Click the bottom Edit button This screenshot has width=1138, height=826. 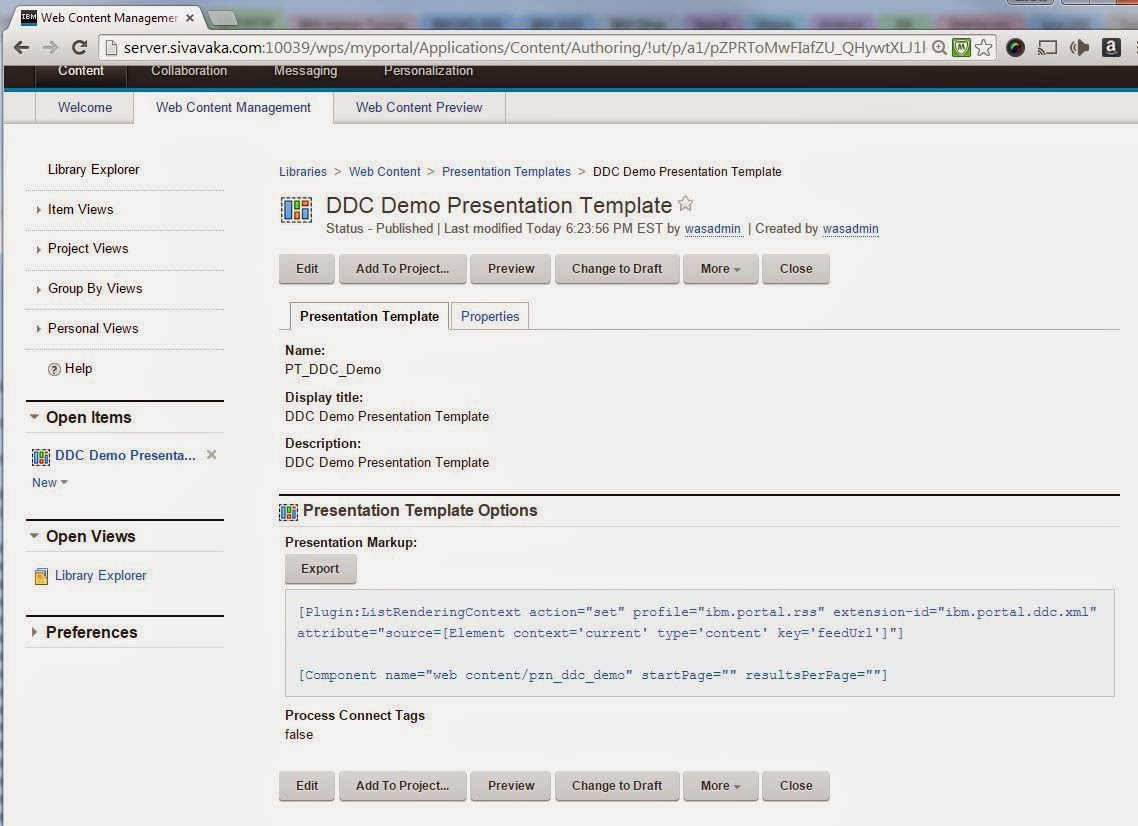coord(307,785)
